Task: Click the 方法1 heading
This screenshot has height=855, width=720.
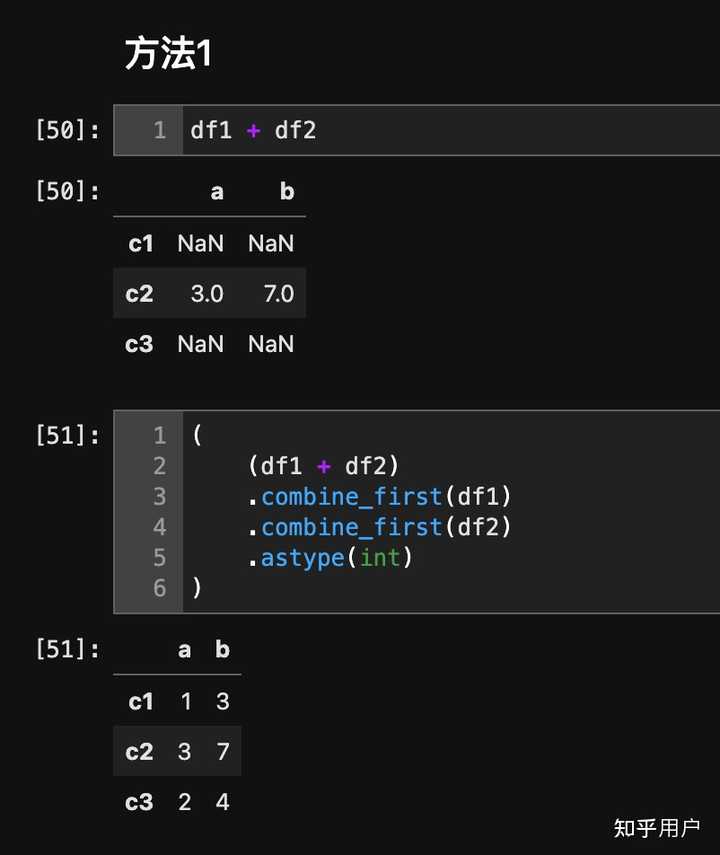Action: (x=168, y=54)
